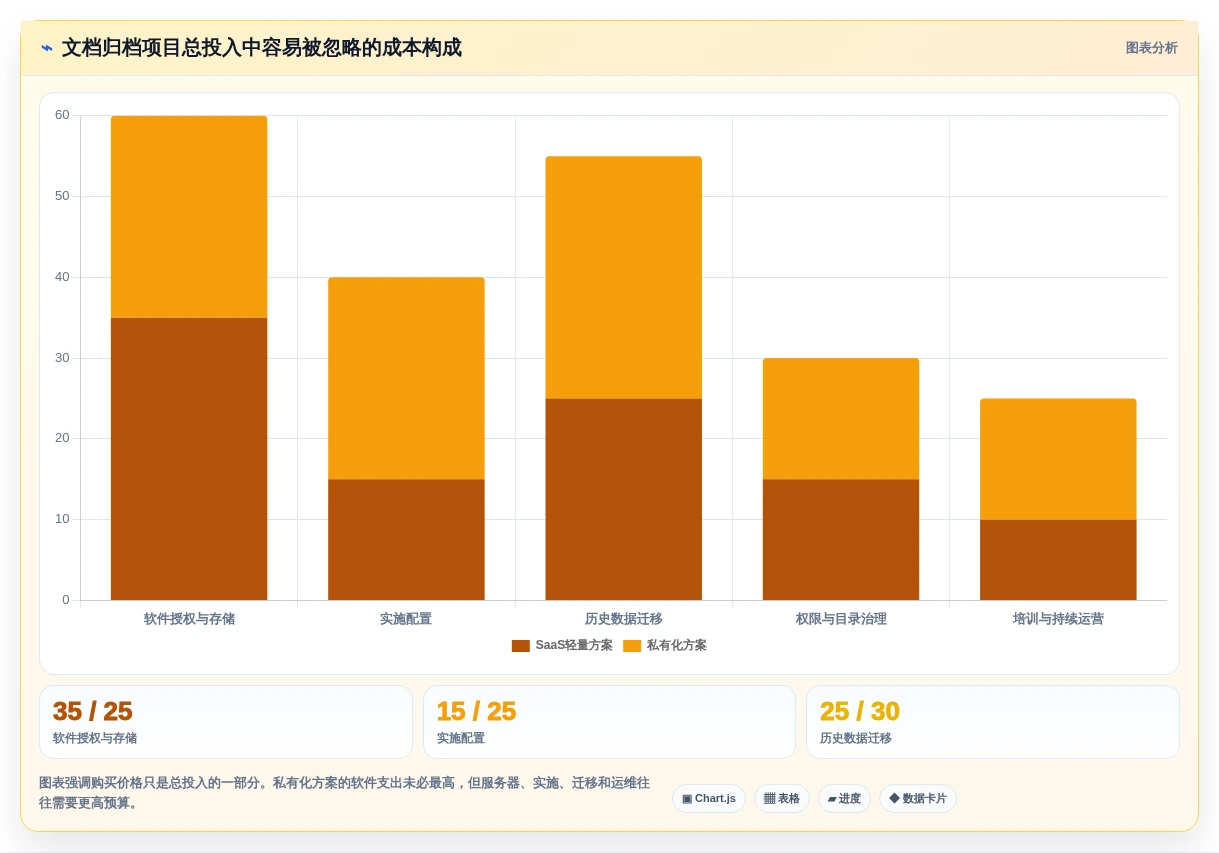Click the 软件授权与存储 x-axis label
The image size is (1219, 853).
pyautogui.click(x=189, y=619)
